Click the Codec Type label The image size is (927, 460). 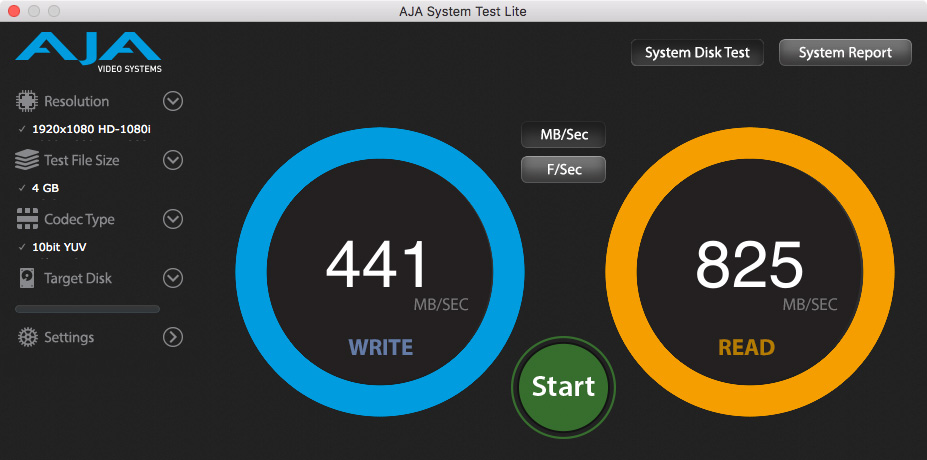pyautogui.click(x=79, y=219)
